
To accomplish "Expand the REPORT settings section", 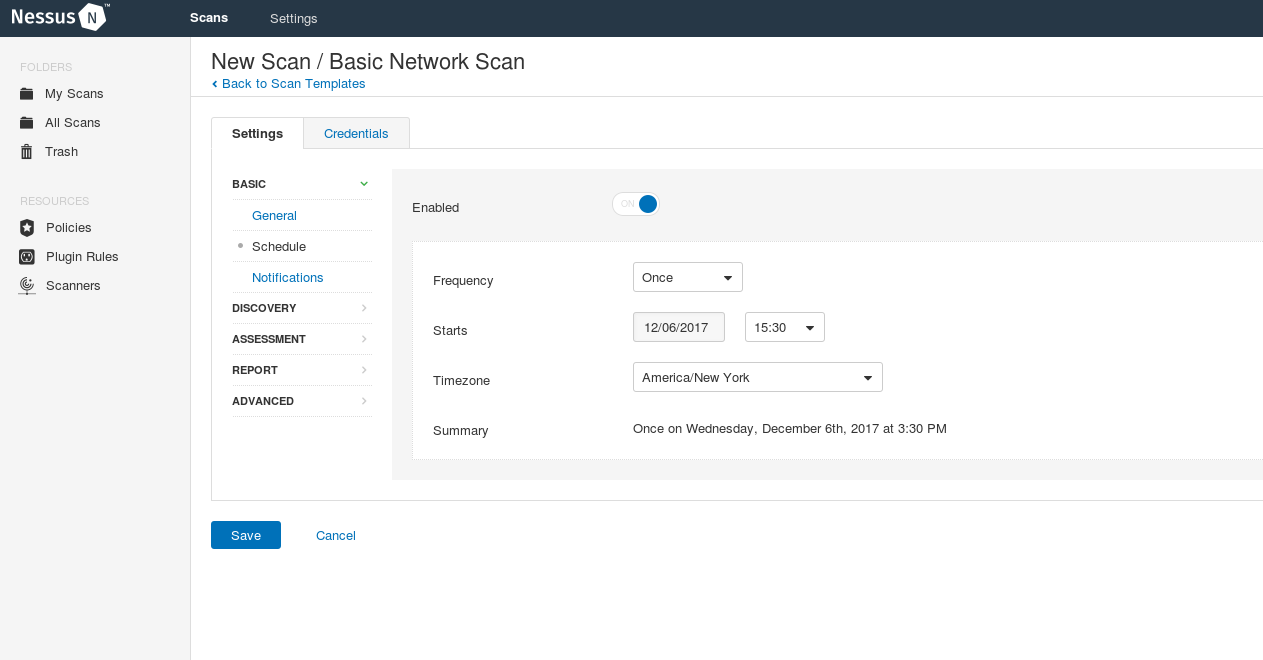I will (x=301, y=370).
